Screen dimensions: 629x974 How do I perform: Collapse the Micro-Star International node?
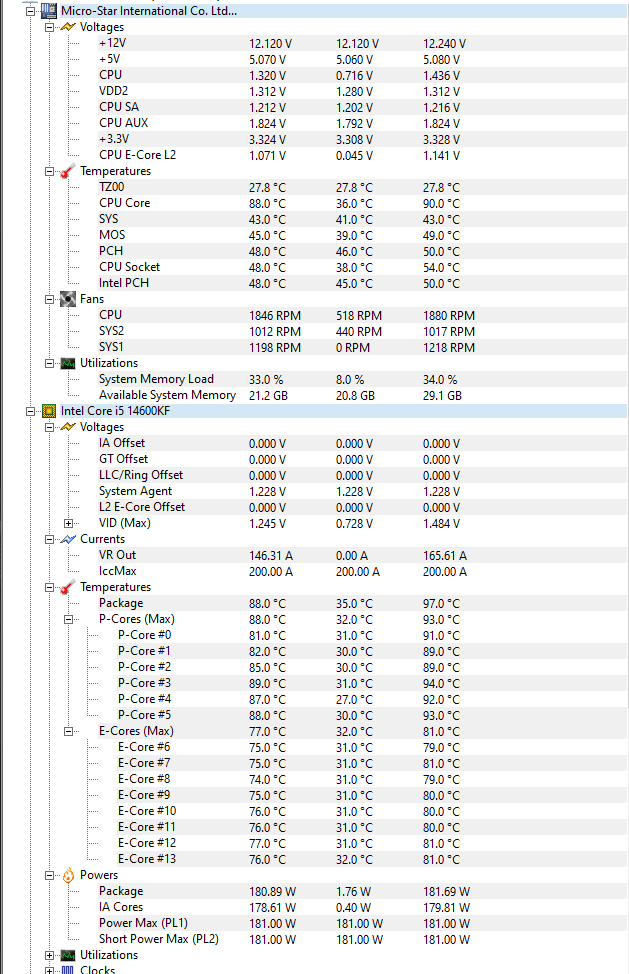tap(30, 11)
